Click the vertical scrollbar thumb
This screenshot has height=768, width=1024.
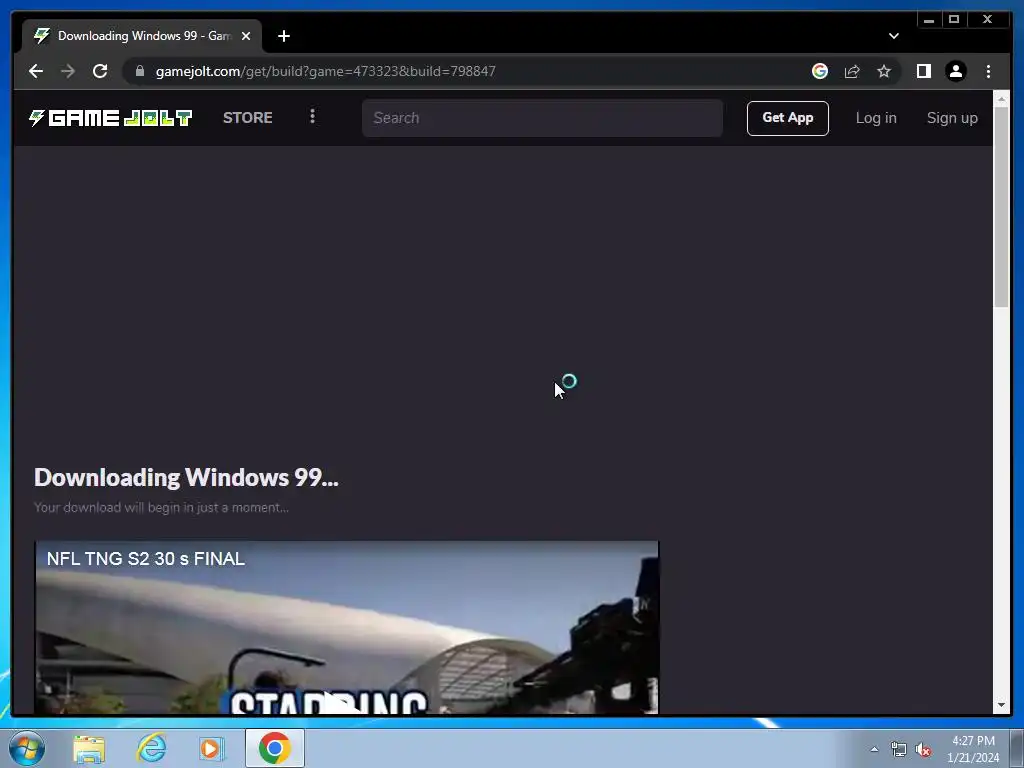coord(1001,206)
